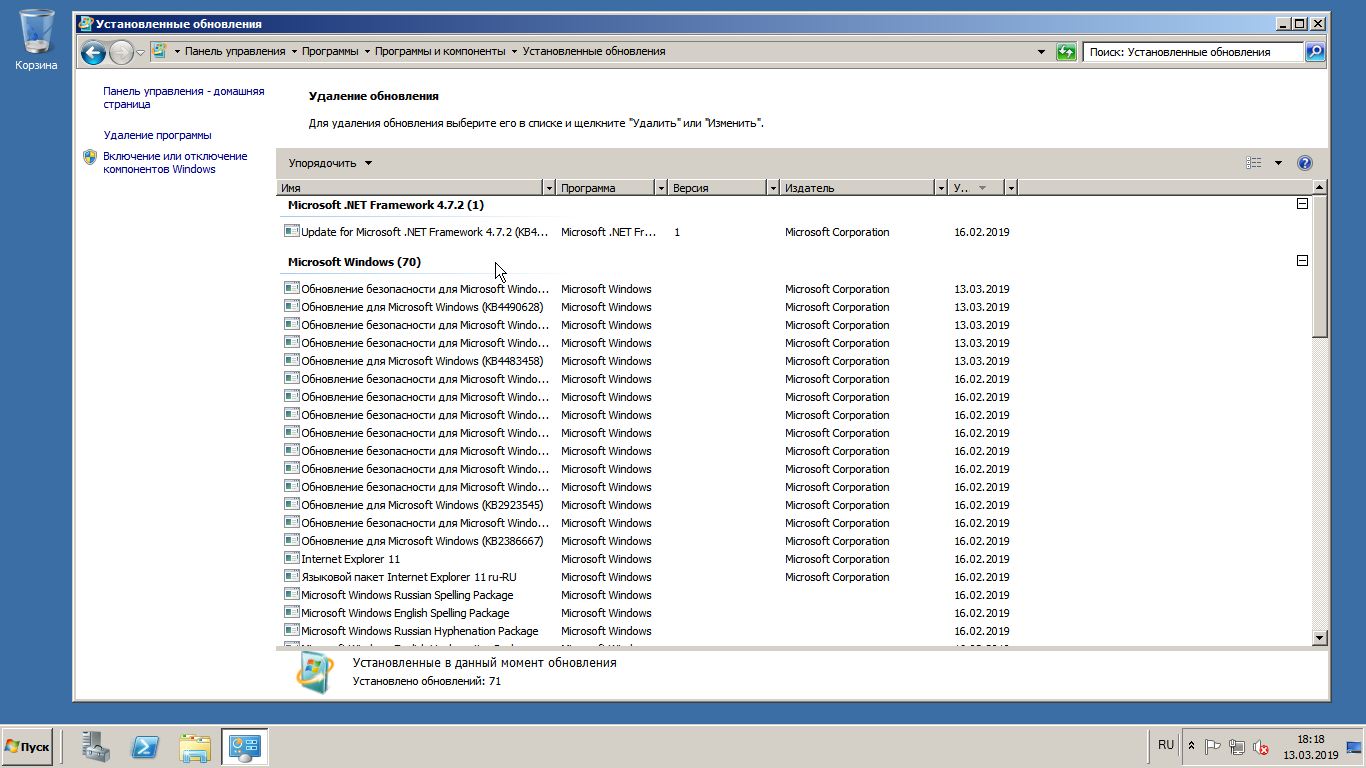Screen dimensions: 1366x768
Task: Click the Control Panel taskbar button
Action: (245, 747)
